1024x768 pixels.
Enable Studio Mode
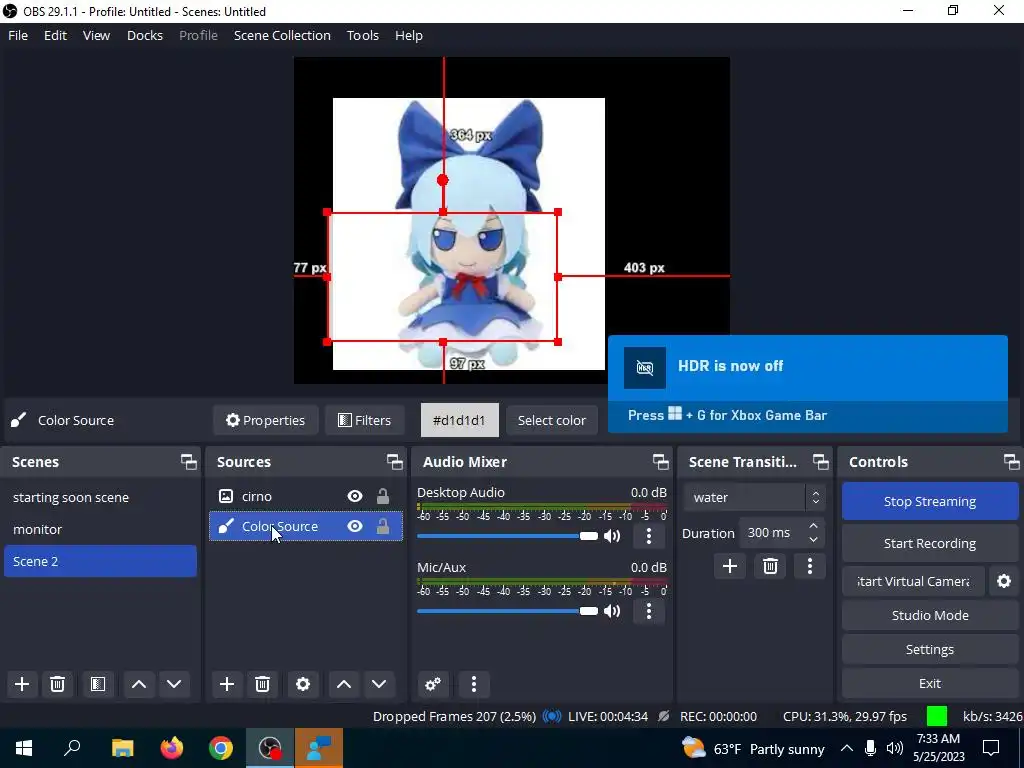pos(929,615)
